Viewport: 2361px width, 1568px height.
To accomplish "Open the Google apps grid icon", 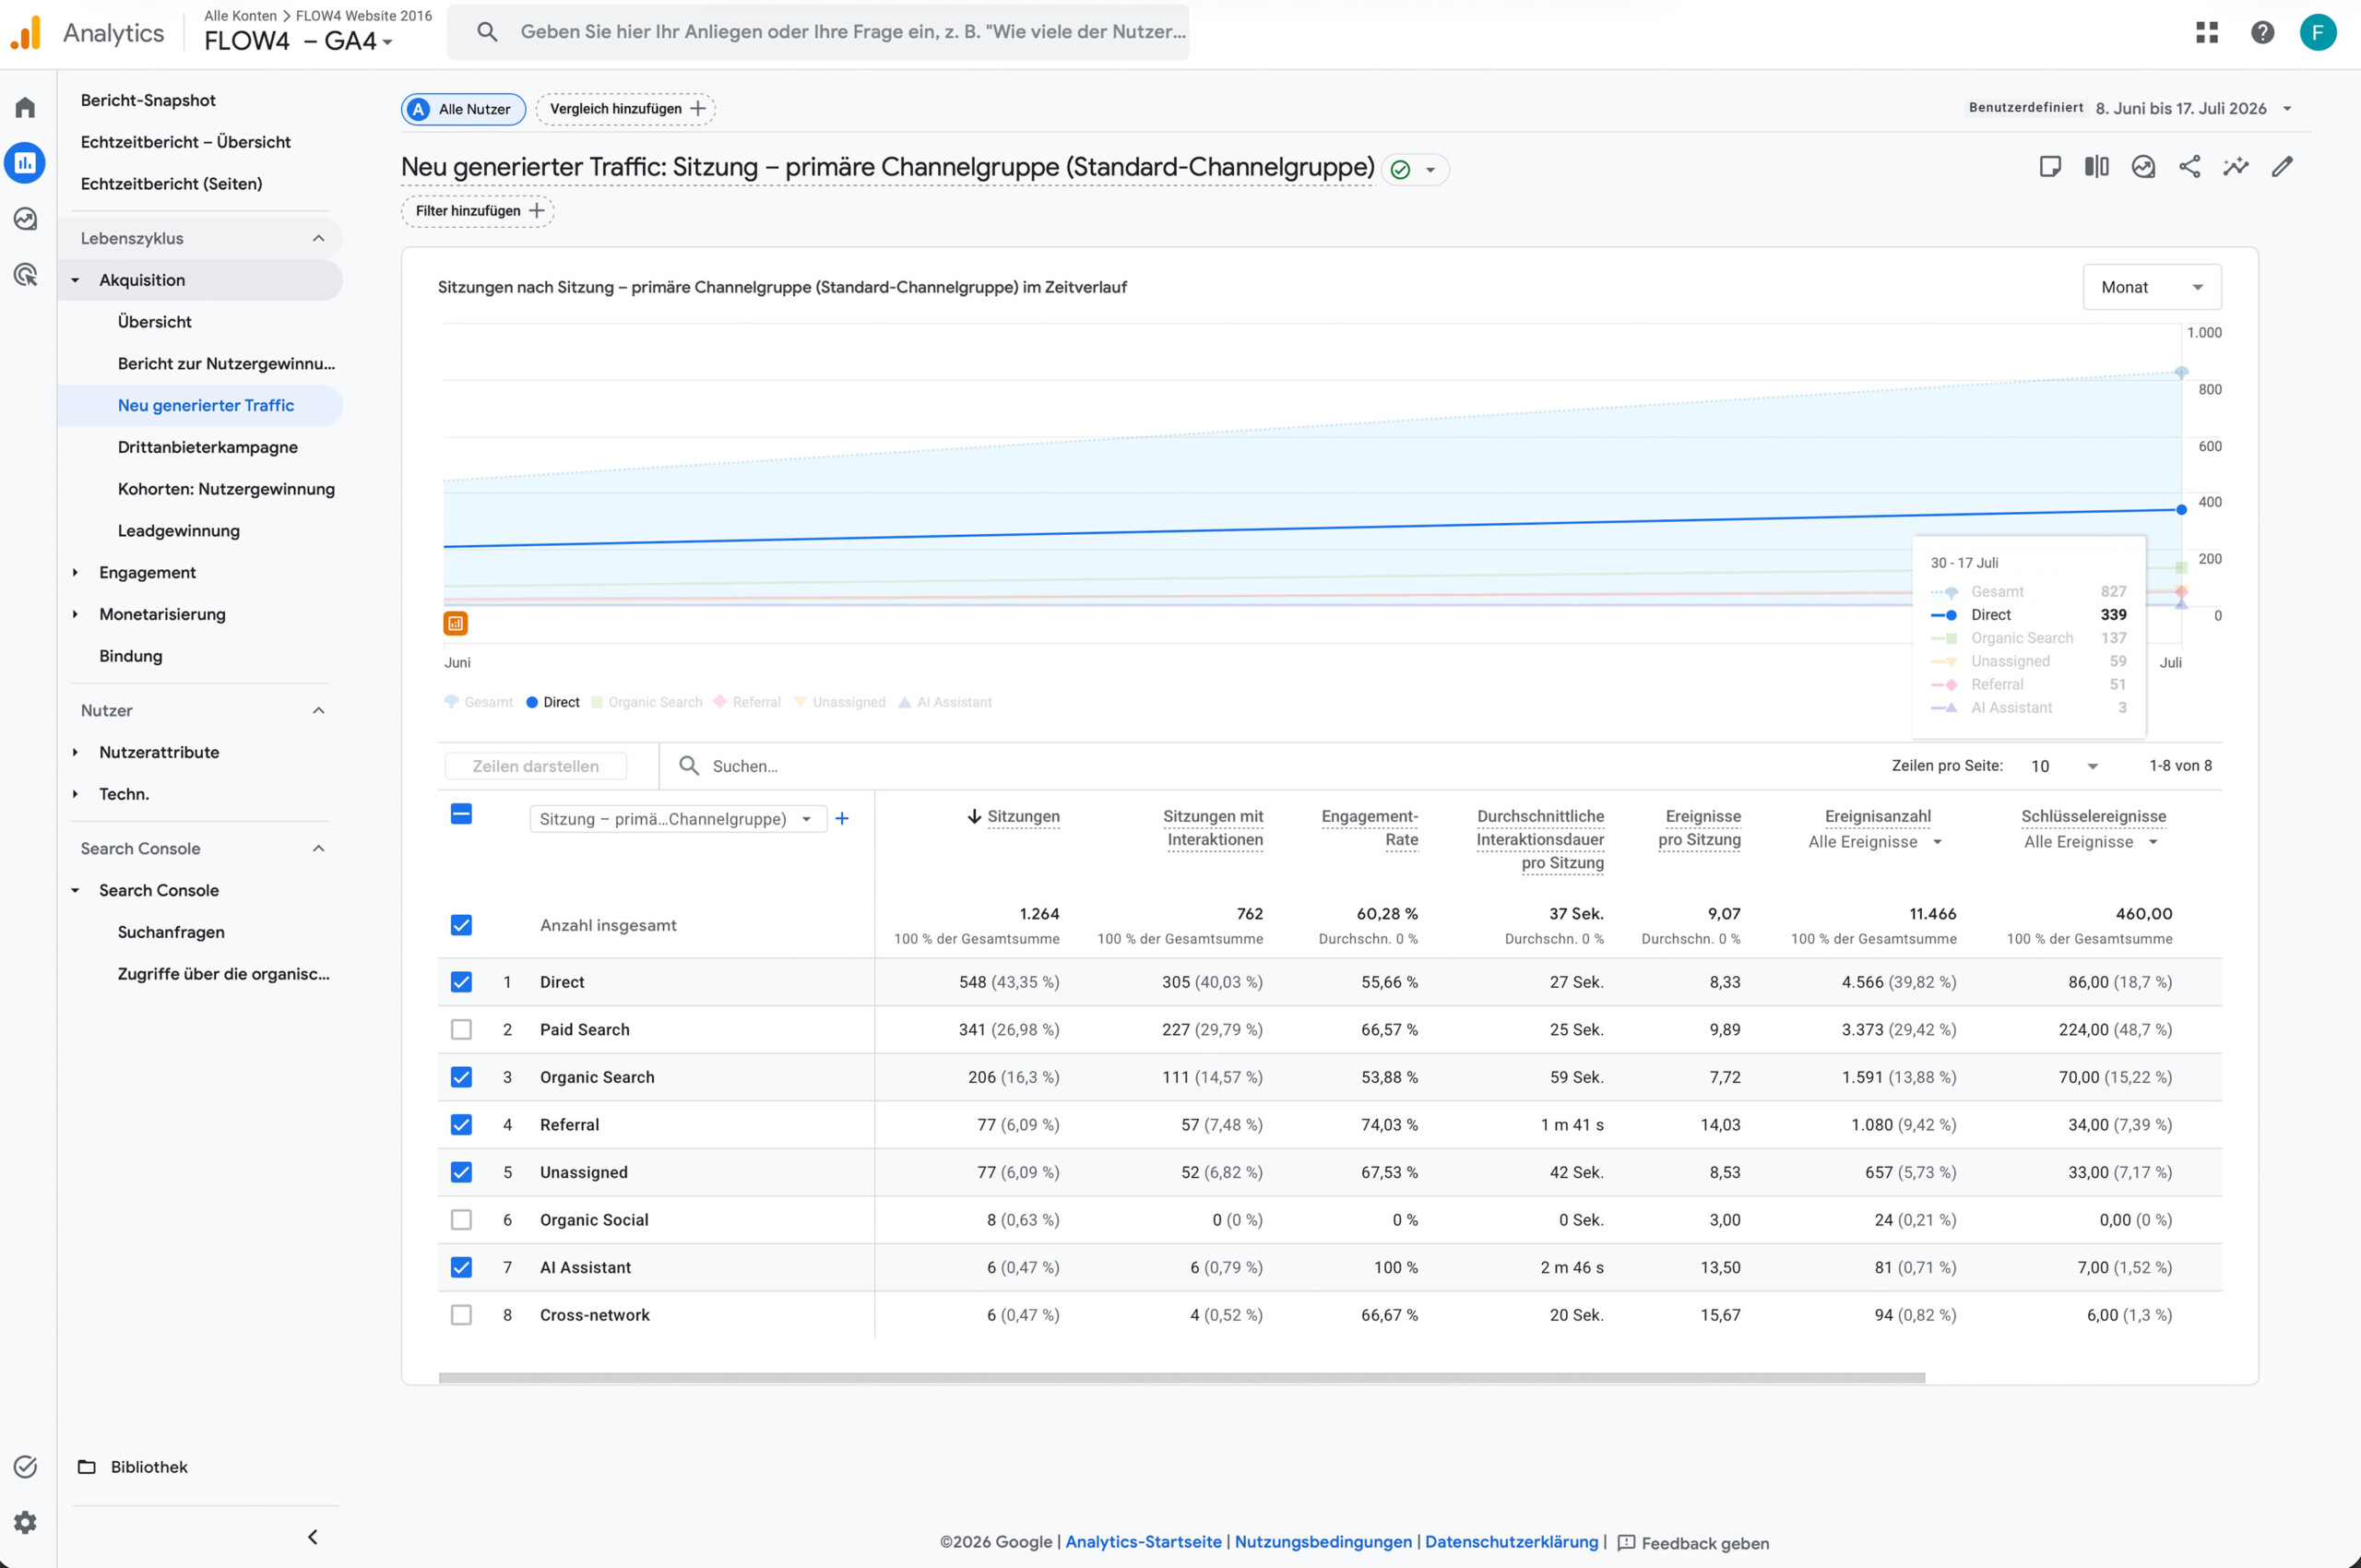I will (x=2206, y=32).
